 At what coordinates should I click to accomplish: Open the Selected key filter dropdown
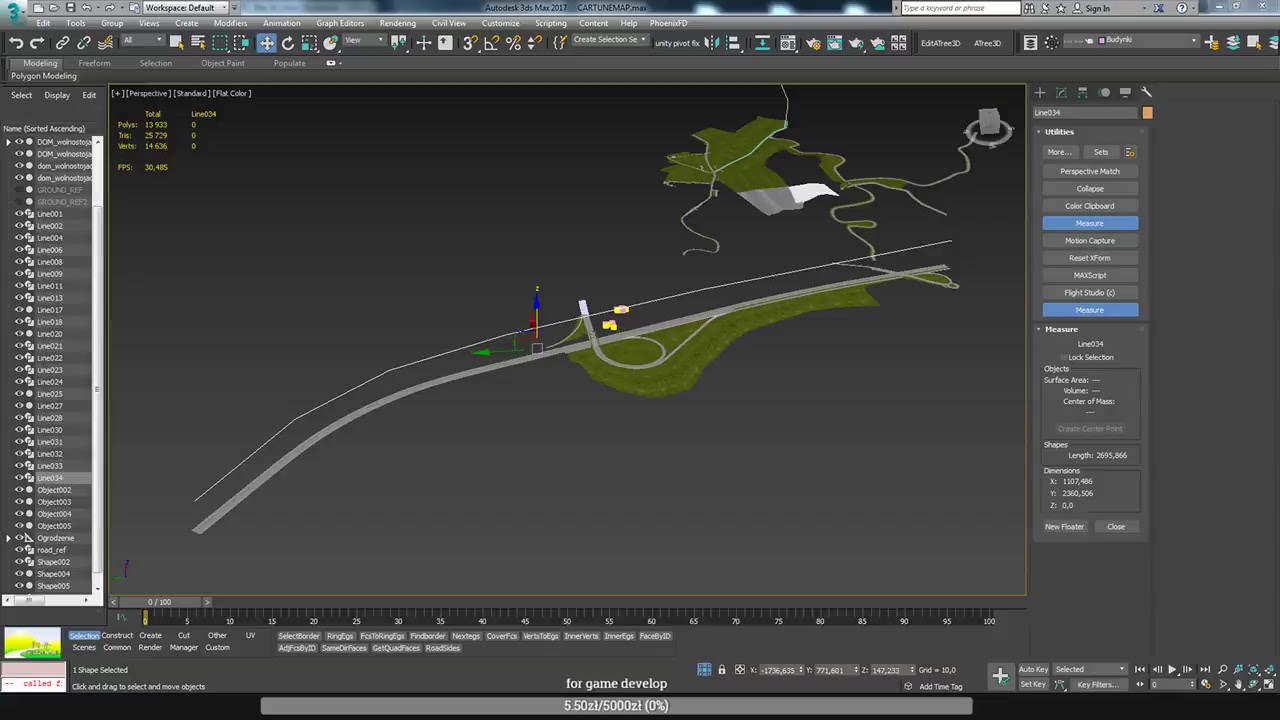coord(1090,669)
